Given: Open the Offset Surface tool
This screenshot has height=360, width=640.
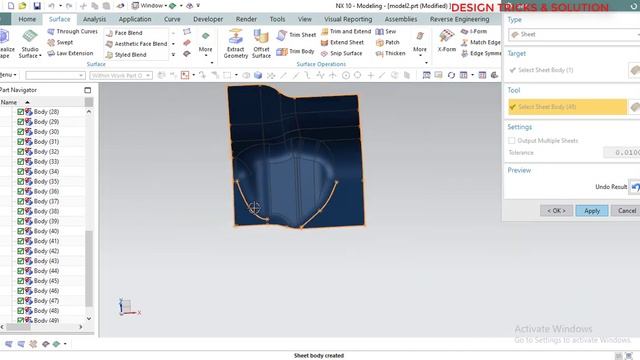Looking at the screenshot, I should coord(261,43).
